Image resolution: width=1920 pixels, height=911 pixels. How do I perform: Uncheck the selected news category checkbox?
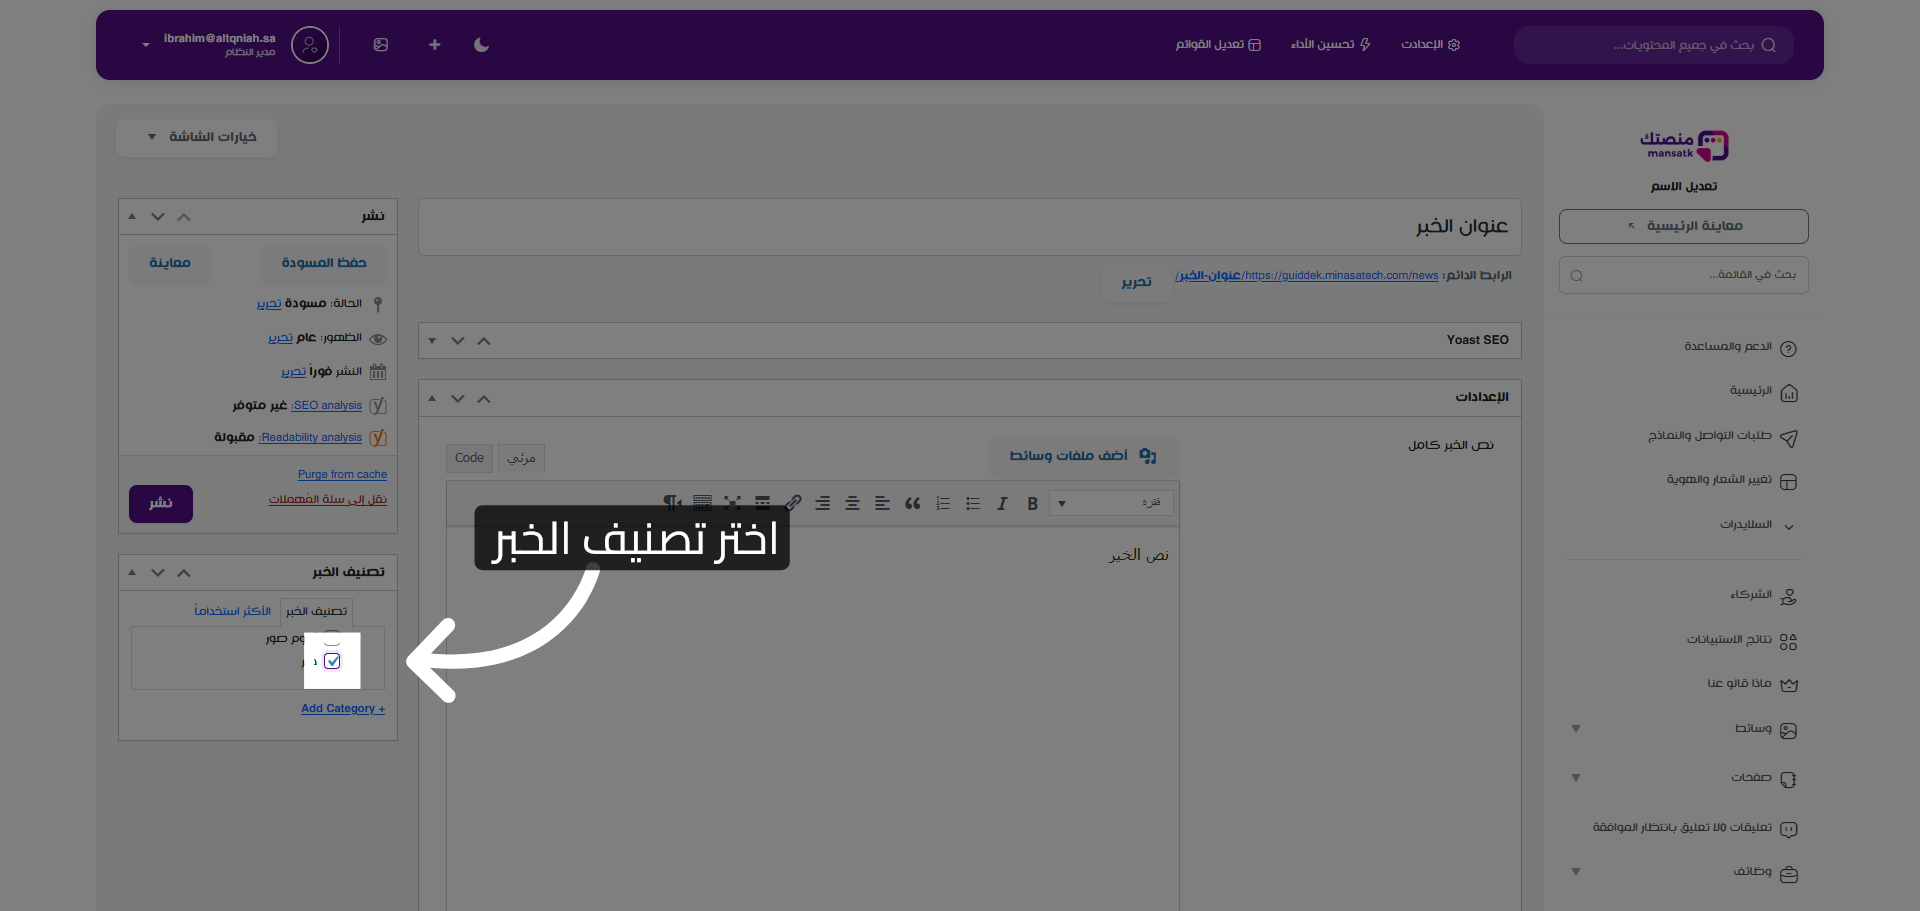332,661
